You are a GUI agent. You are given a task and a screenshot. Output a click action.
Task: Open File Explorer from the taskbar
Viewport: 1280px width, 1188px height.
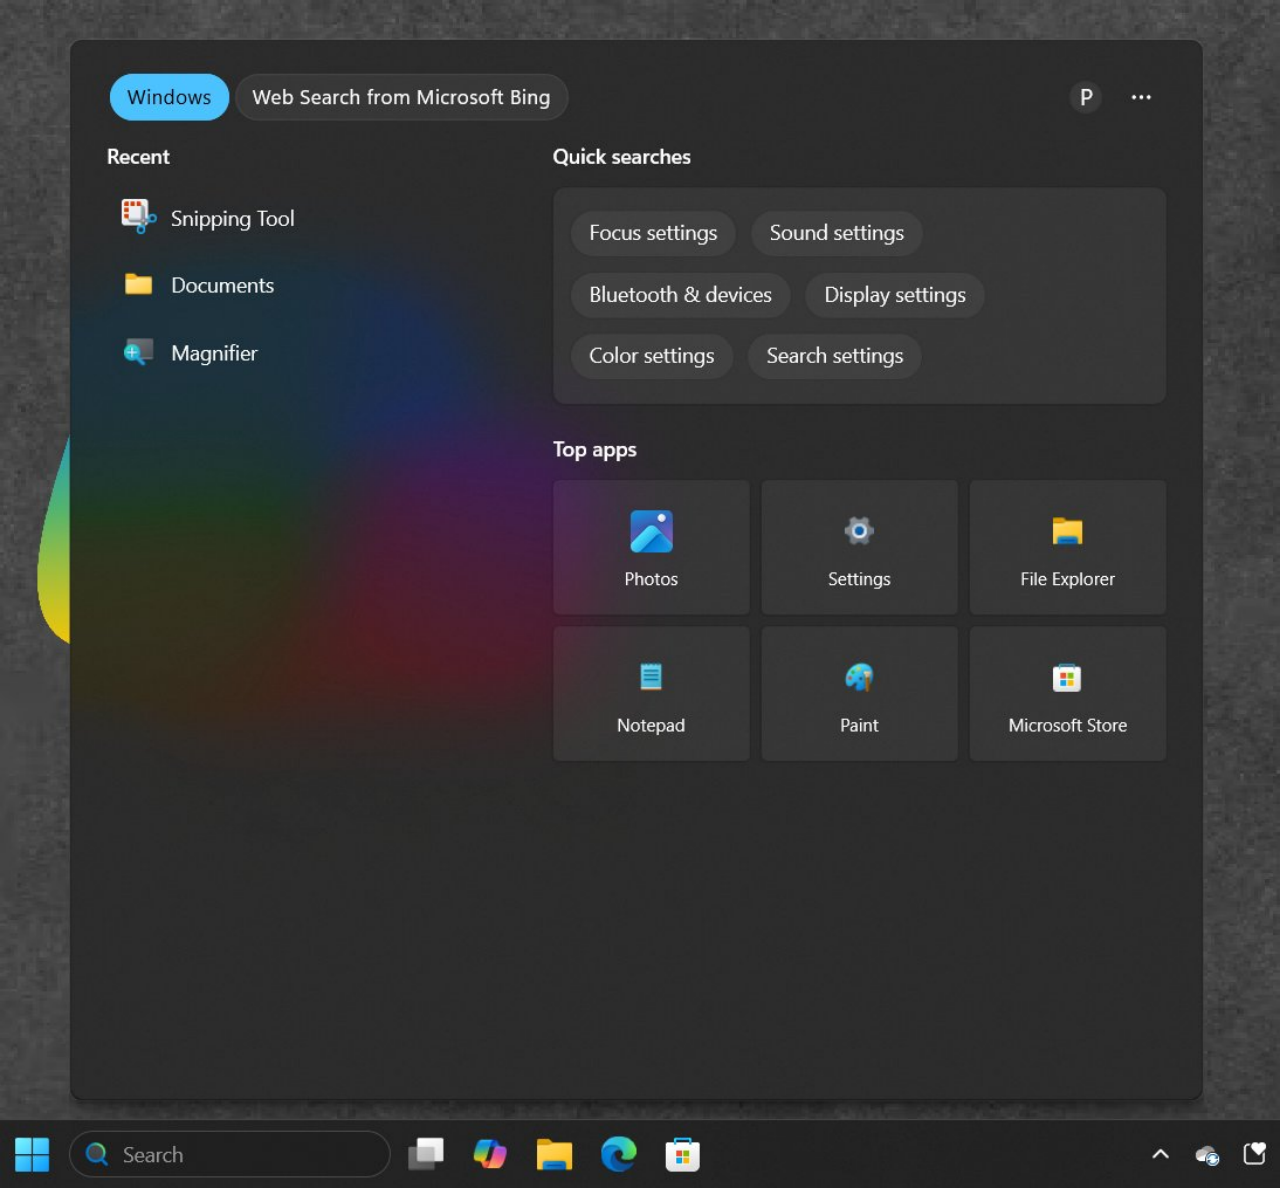pos(554,1155)
